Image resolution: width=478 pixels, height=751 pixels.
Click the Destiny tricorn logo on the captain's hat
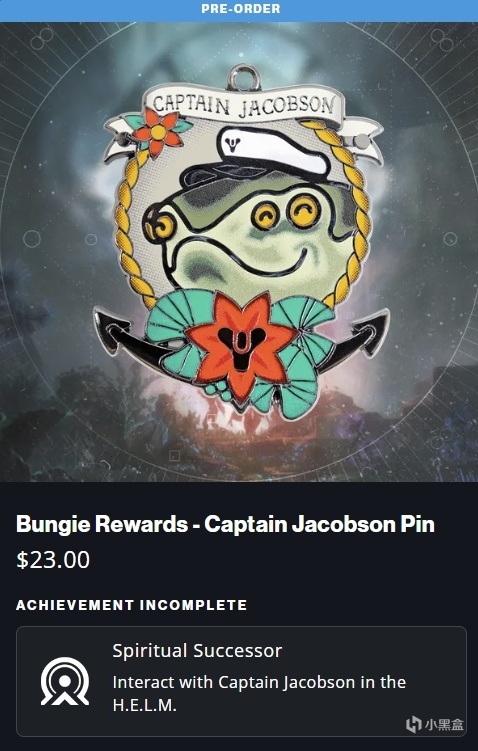pyautogui.click(x=233, y=144)
